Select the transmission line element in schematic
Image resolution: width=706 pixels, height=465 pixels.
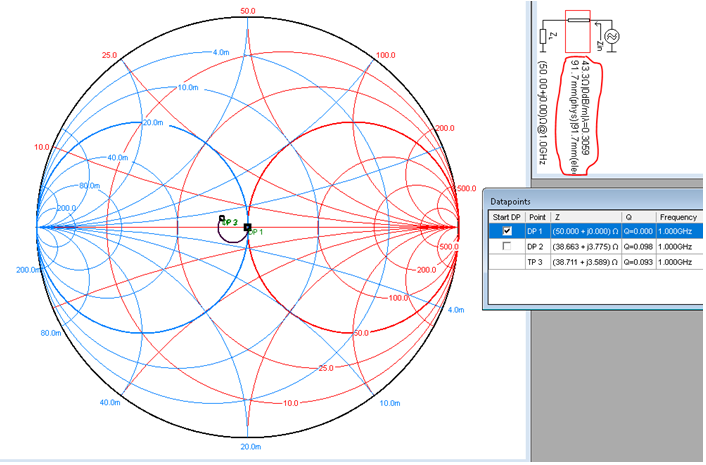point(579,20)
